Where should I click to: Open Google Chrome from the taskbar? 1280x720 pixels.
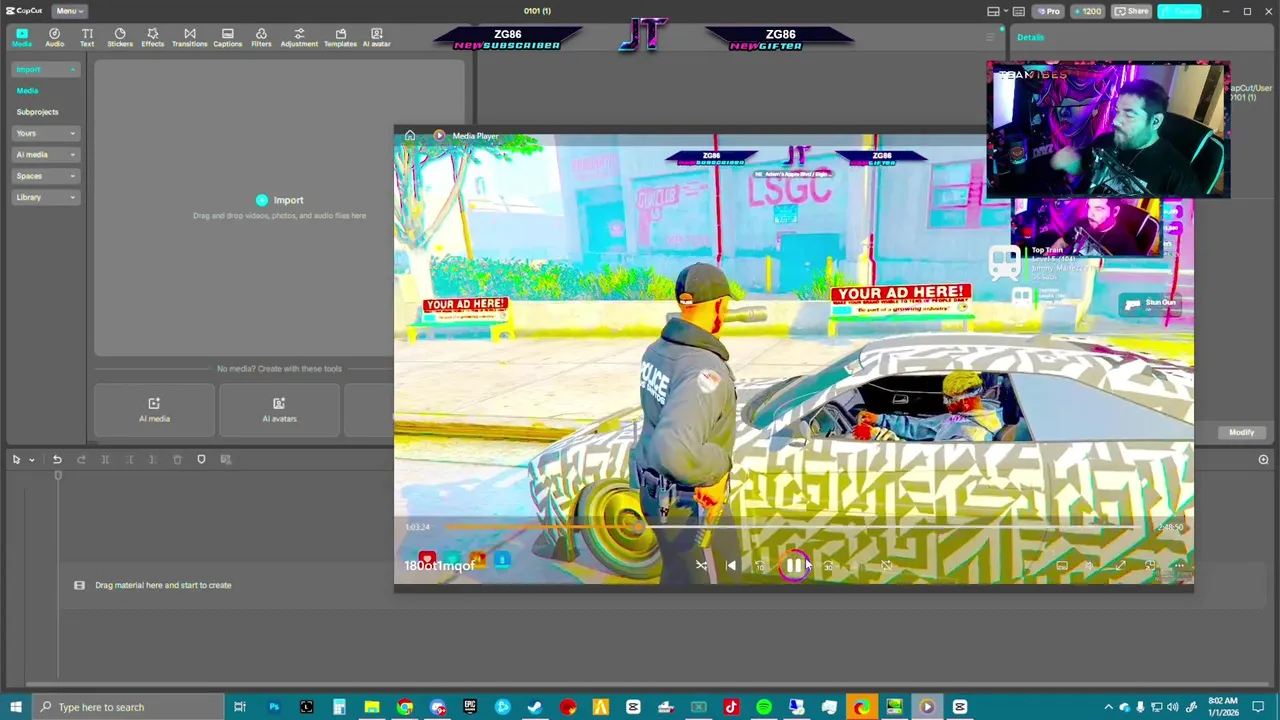tap(405, 707)
